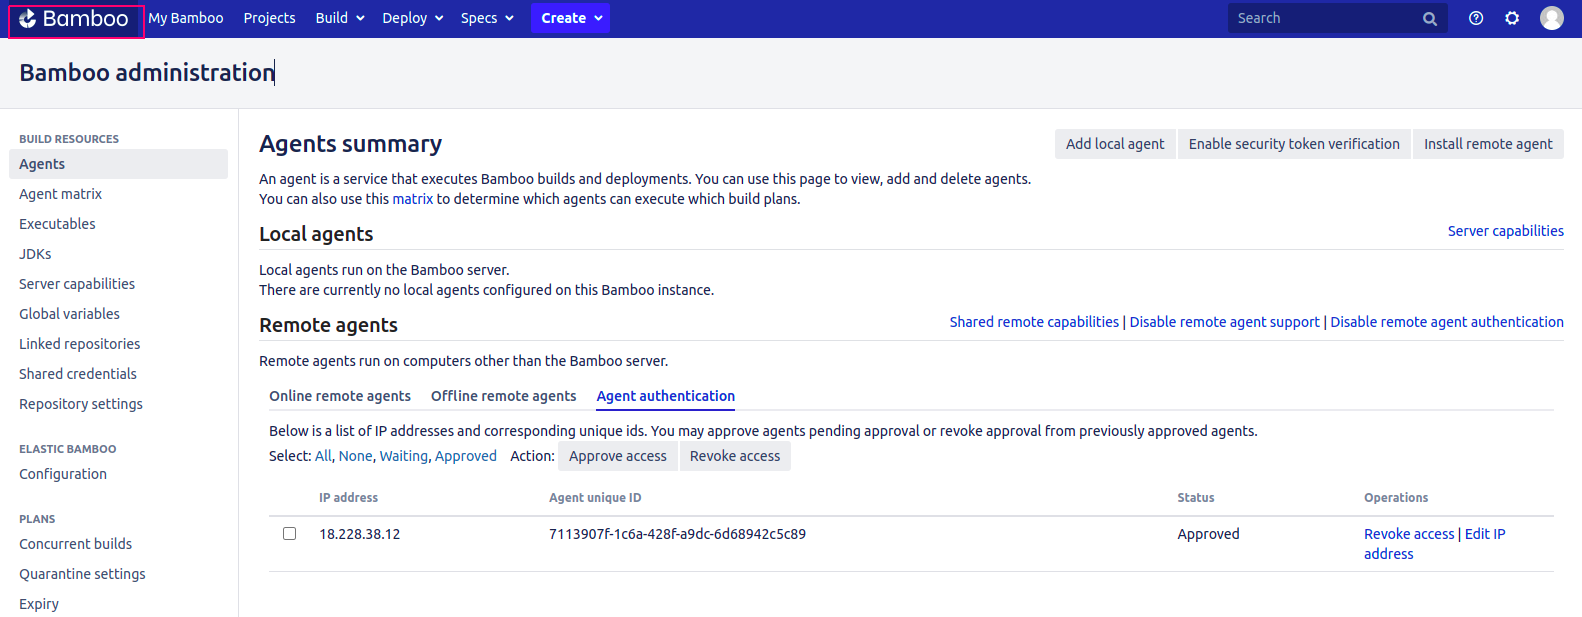Viewport: 1582px width, 617px height.
Task: Open Quarantine settings in sidebar
Action: click(x=82, y=574)
